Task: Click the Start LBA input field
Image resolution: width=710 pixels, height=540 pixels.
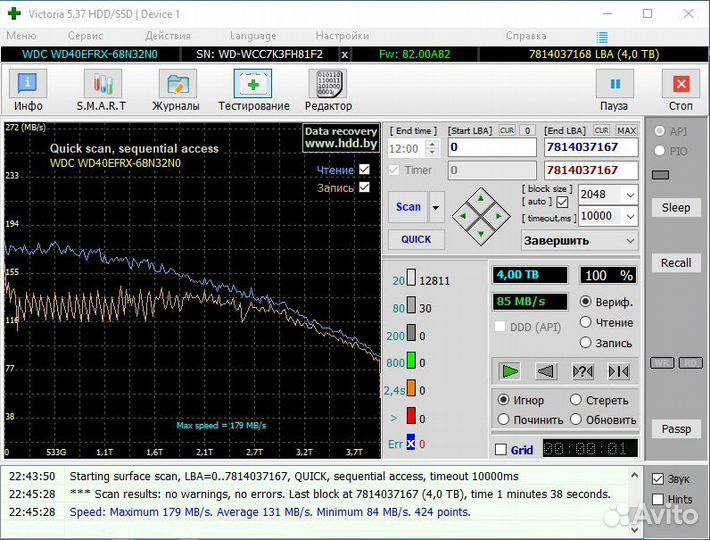Action: click(493, 147)
